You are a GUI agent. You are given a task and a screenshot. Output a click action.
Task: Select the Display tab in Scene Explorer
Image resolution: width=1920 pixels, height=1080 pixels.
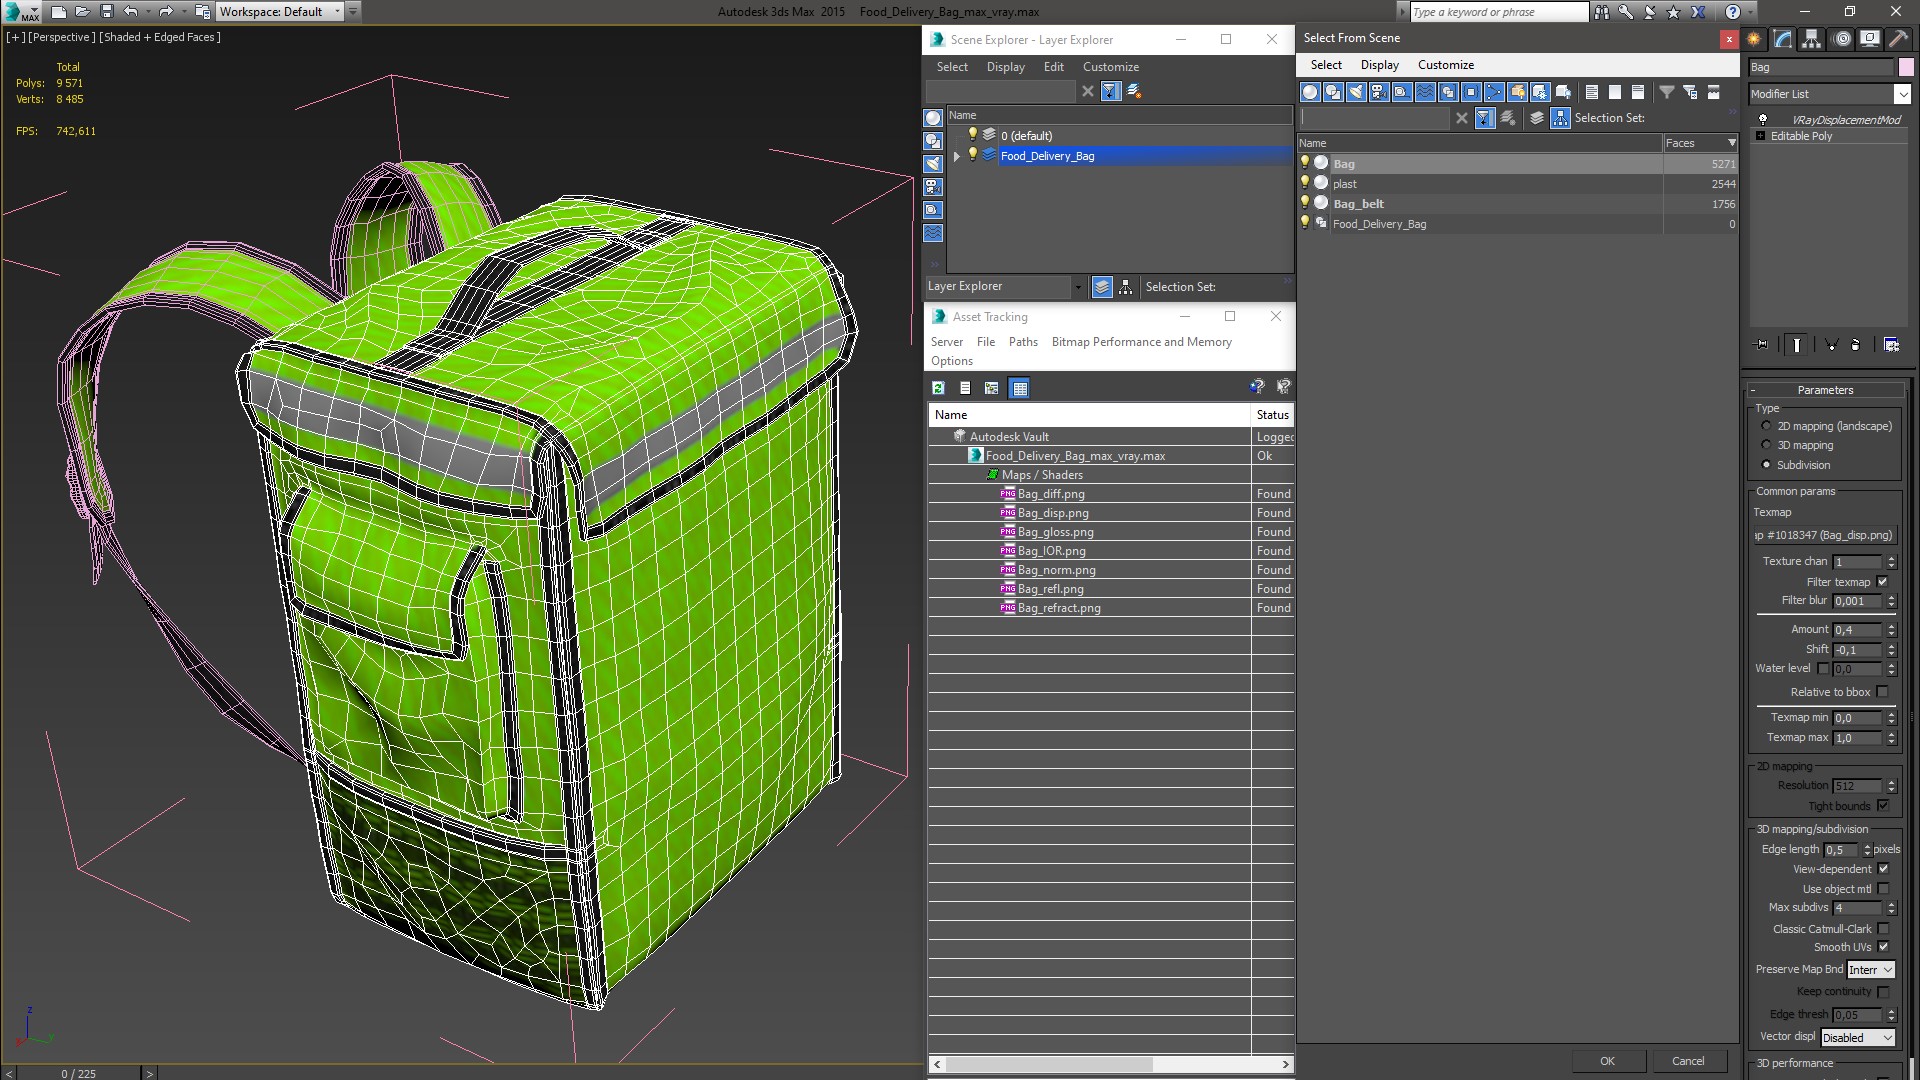coord(1005,66)
